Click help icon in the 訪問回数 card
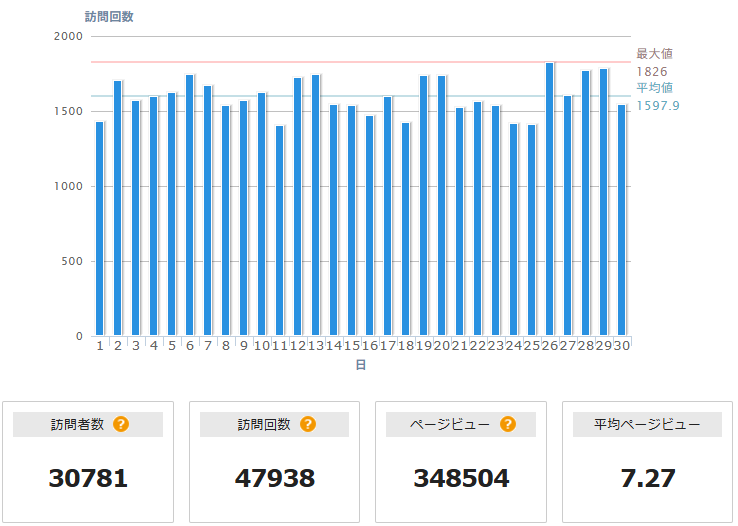Viewport: 738px width, 526px height. (308, 424)
